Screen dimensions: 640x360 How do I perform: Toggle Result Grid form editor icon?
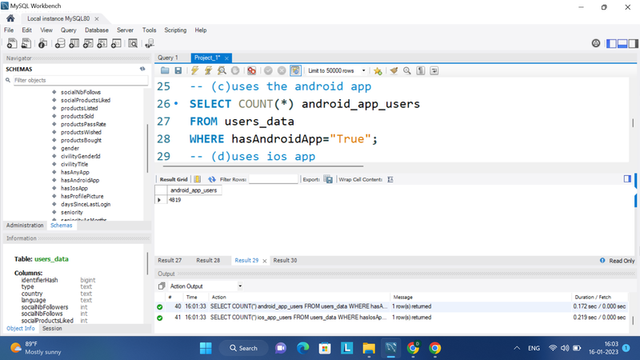click(x=197, y=179)
